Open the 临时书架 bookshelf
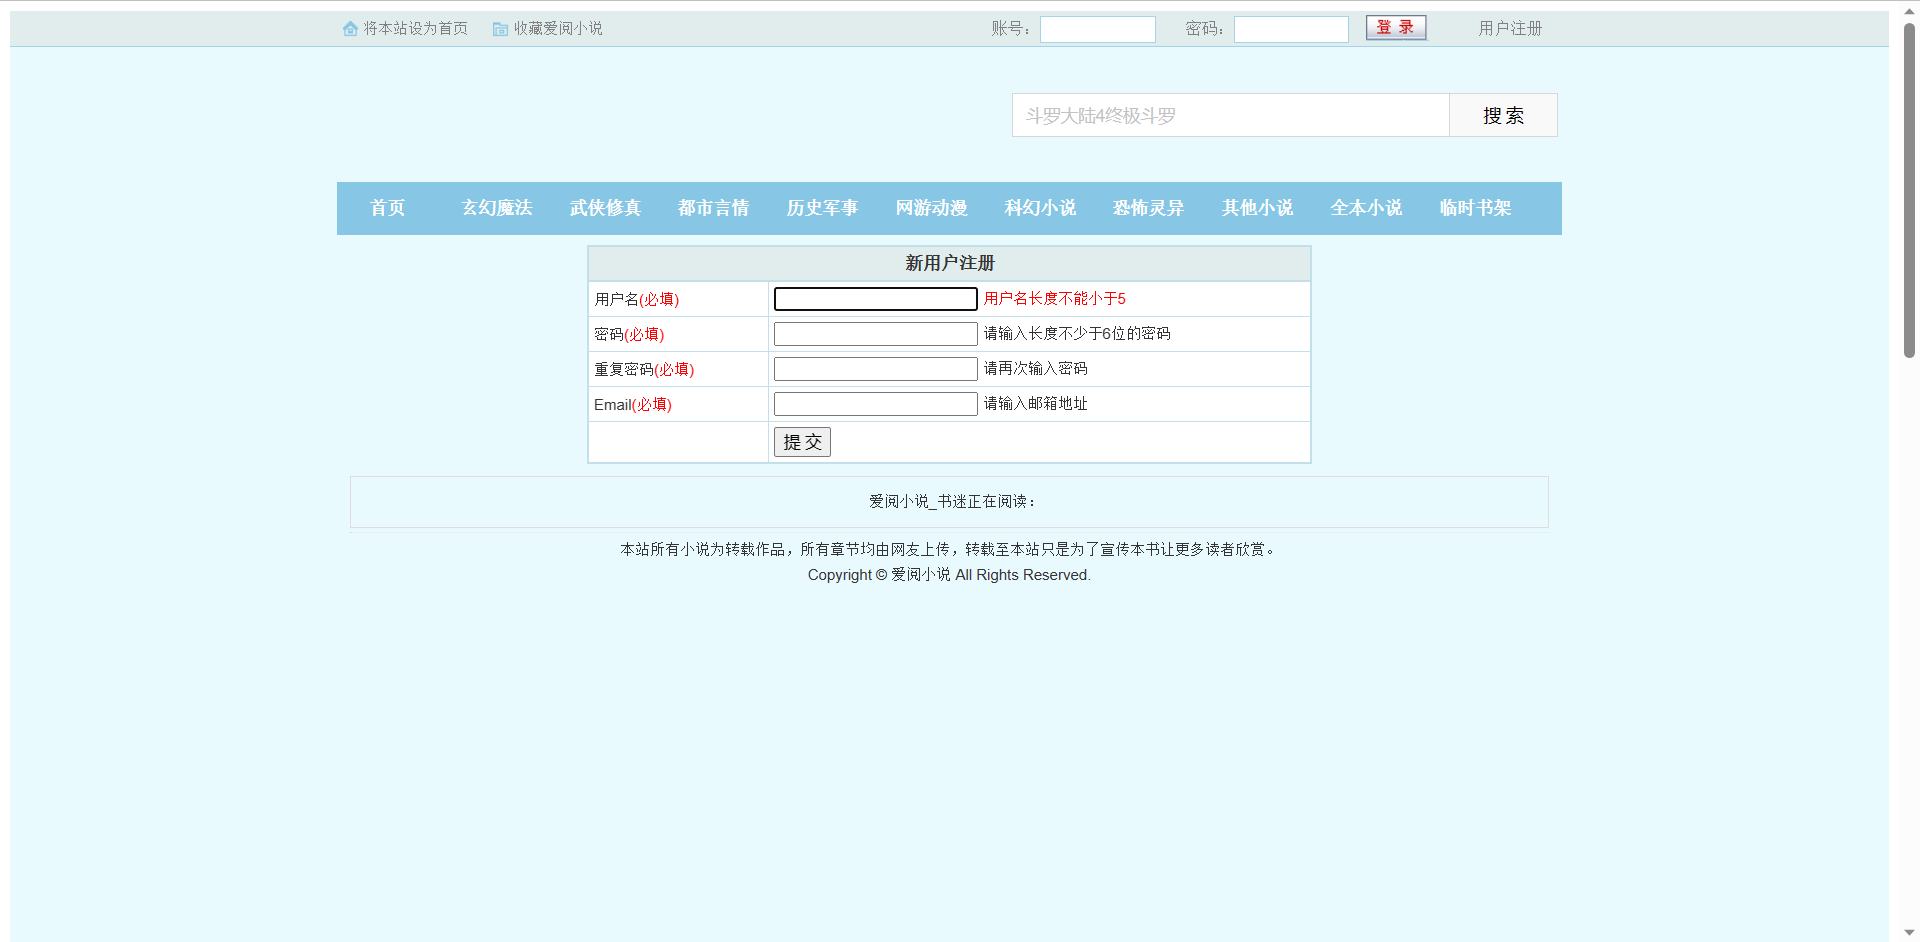This screenshot has width=1920, height=942. (x=1475, y=208)
